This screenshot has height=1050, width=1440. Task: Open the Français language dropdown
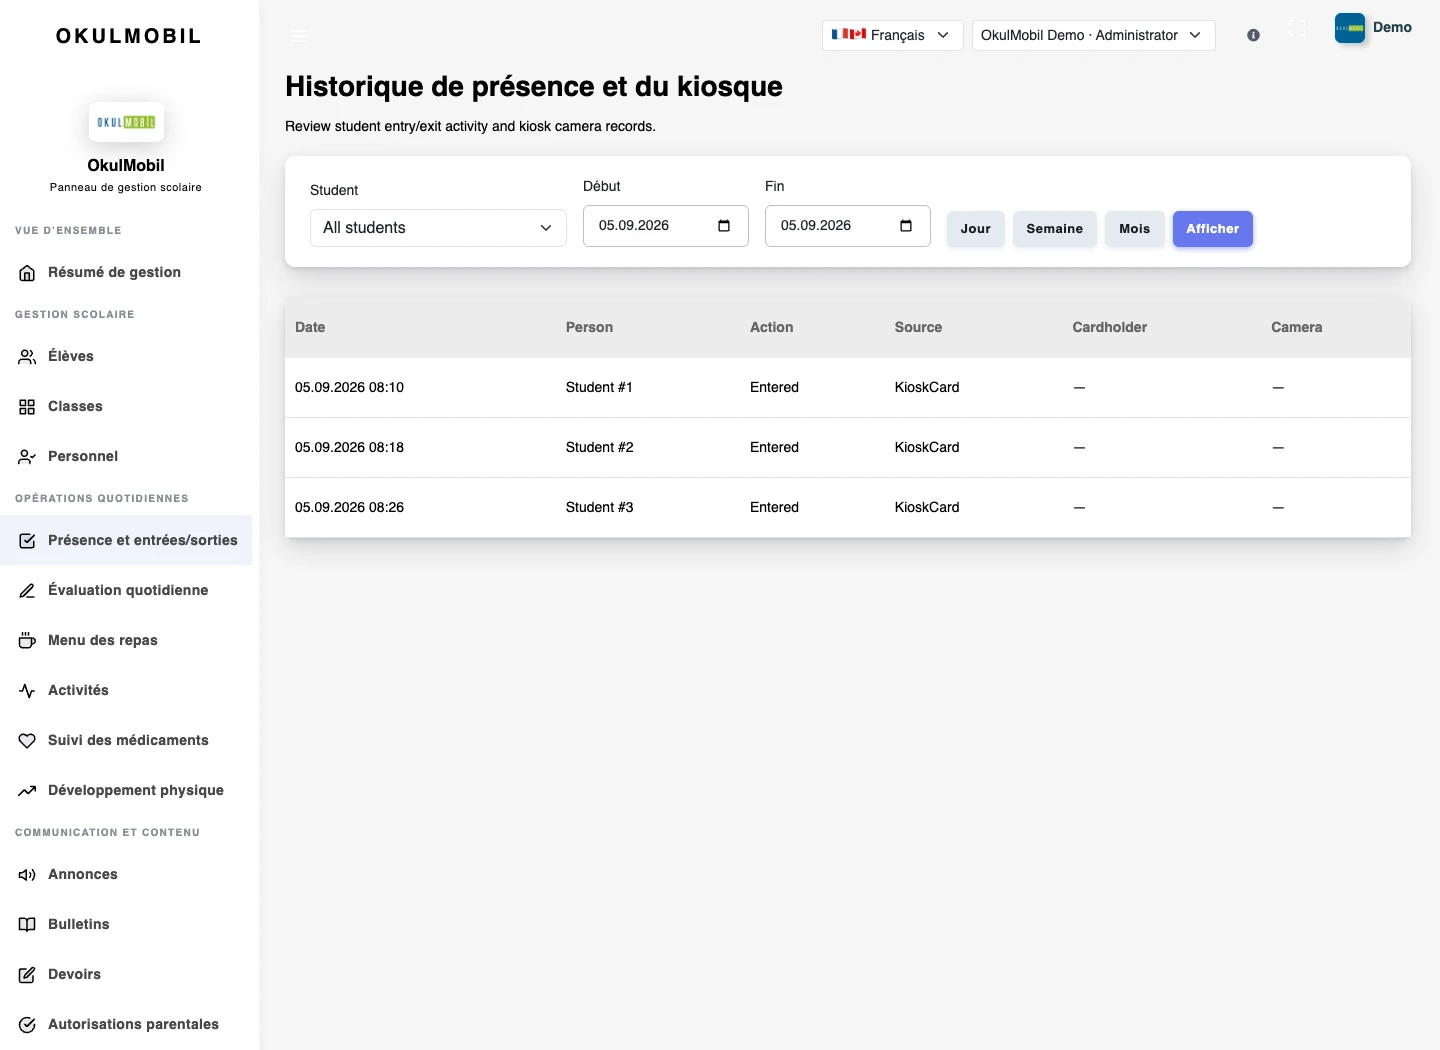point(893,35)
